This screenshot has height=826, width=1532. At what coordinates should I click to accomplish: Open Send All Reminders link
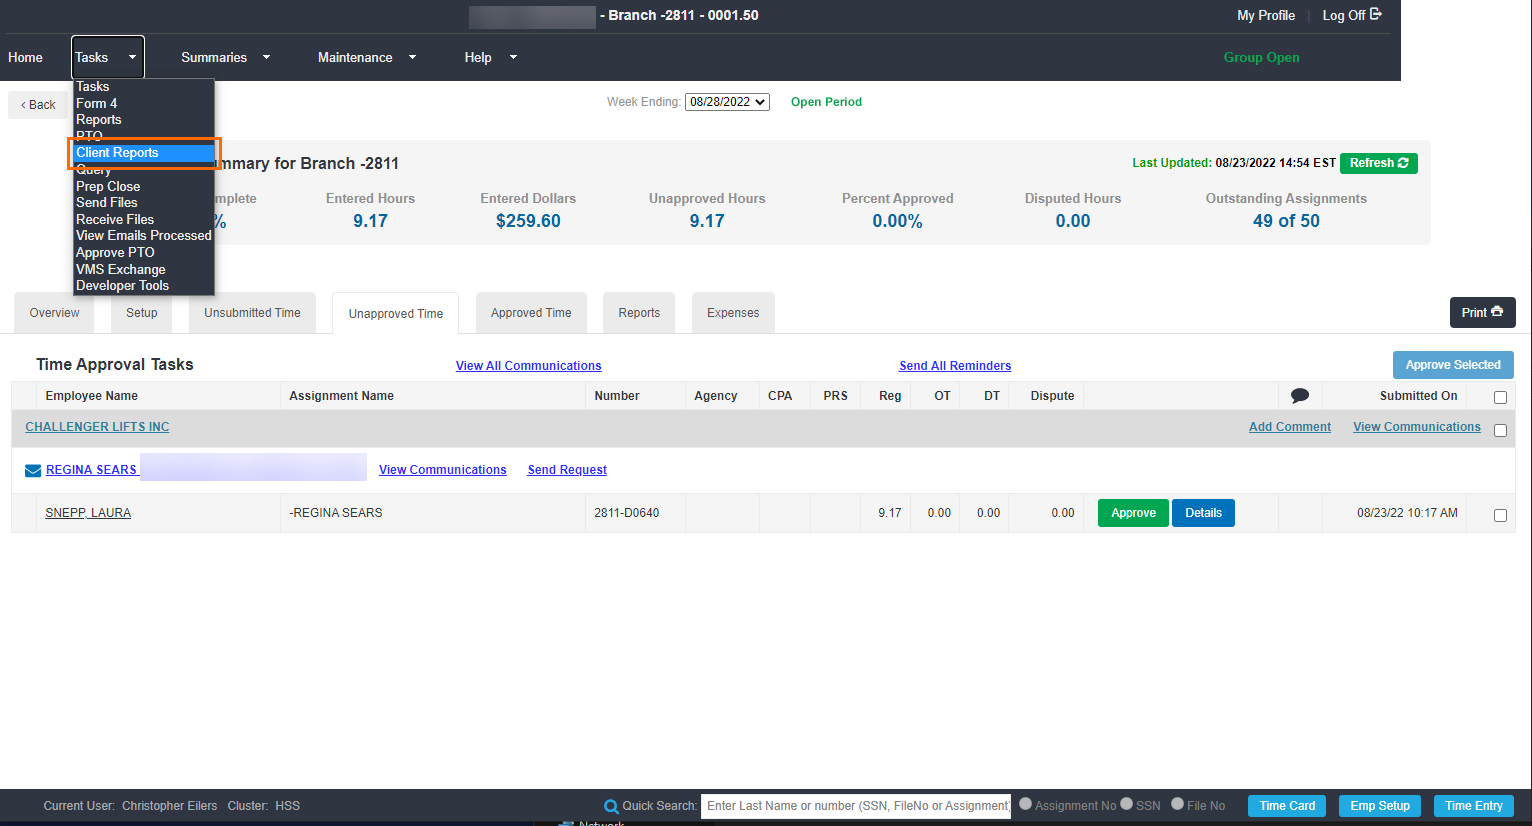tap(954, 366)
